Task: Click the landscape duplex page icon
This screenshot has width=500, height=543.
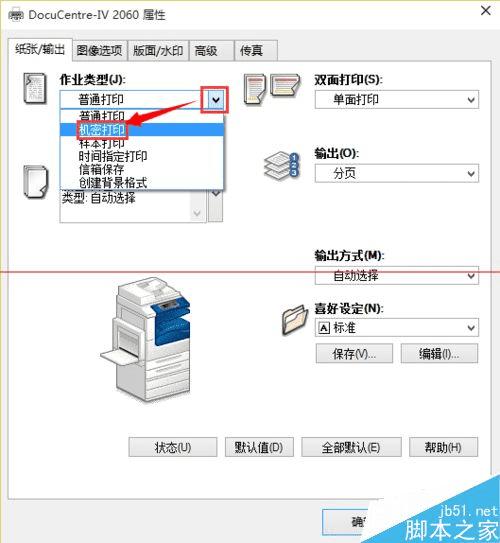Action: pyautogui.click(x=285, y=85)
